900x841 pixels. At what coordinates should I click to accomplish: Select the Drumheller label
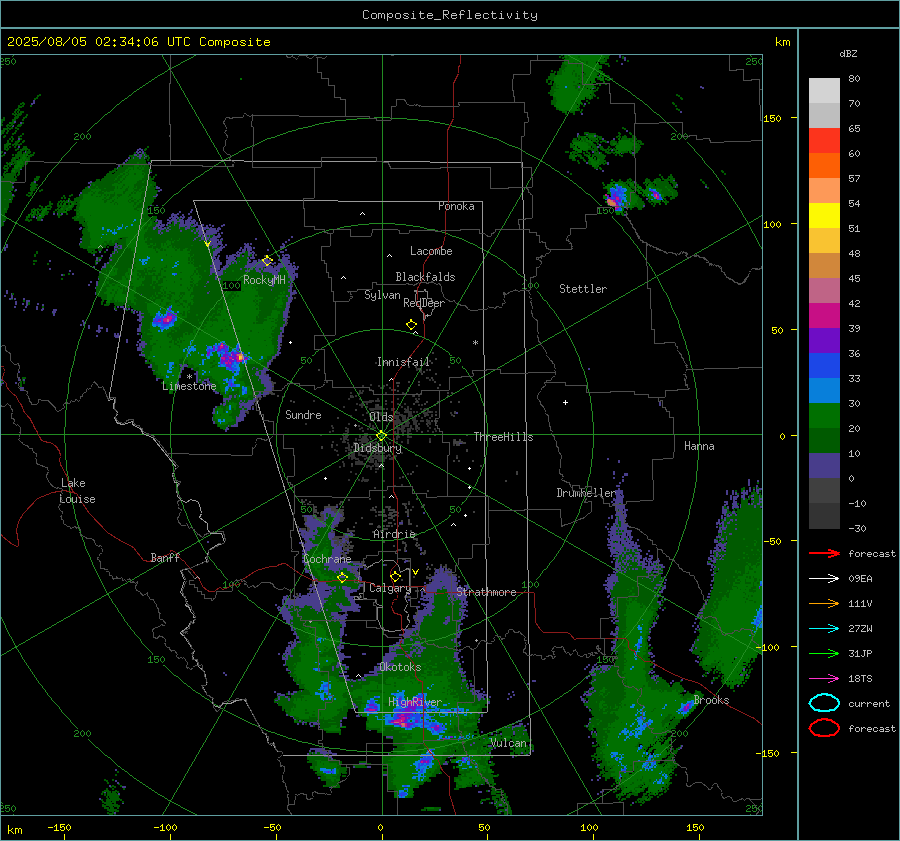(x=586, y=493)
